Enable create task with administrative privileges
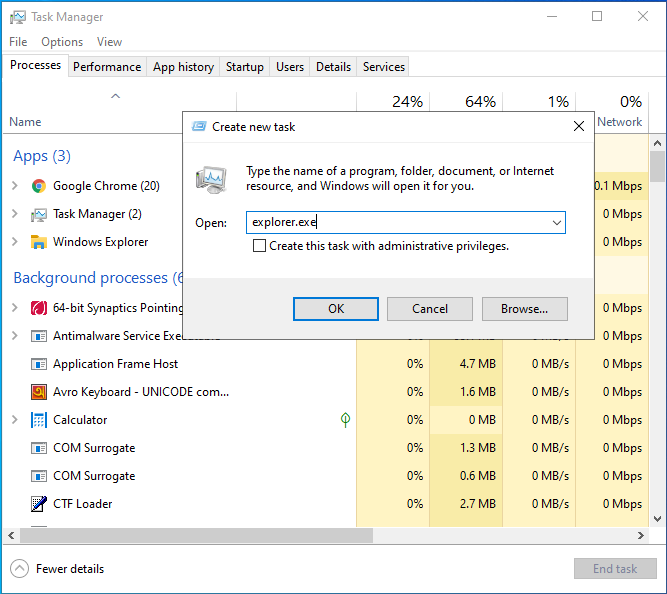667x594 pixels. 260,246
